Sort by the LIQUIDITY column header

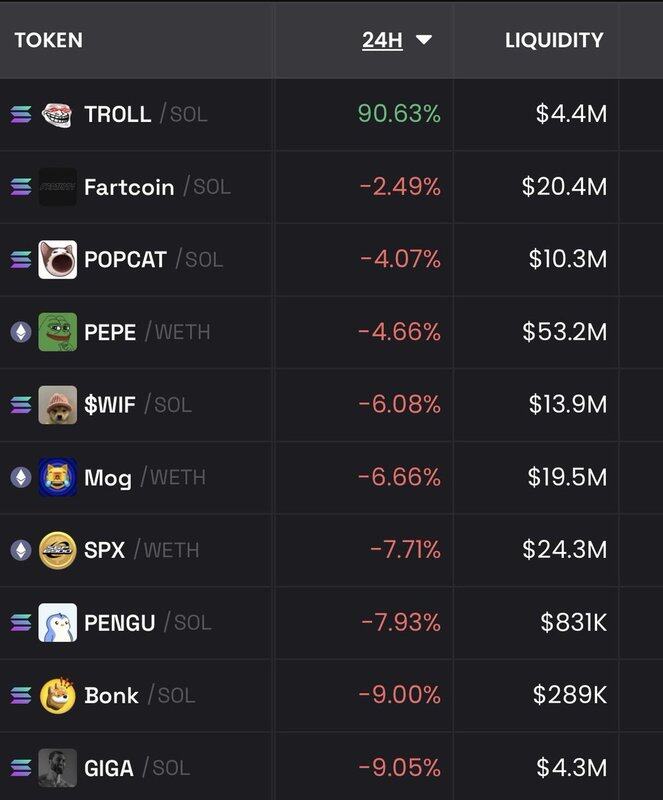tap(553, 40)
